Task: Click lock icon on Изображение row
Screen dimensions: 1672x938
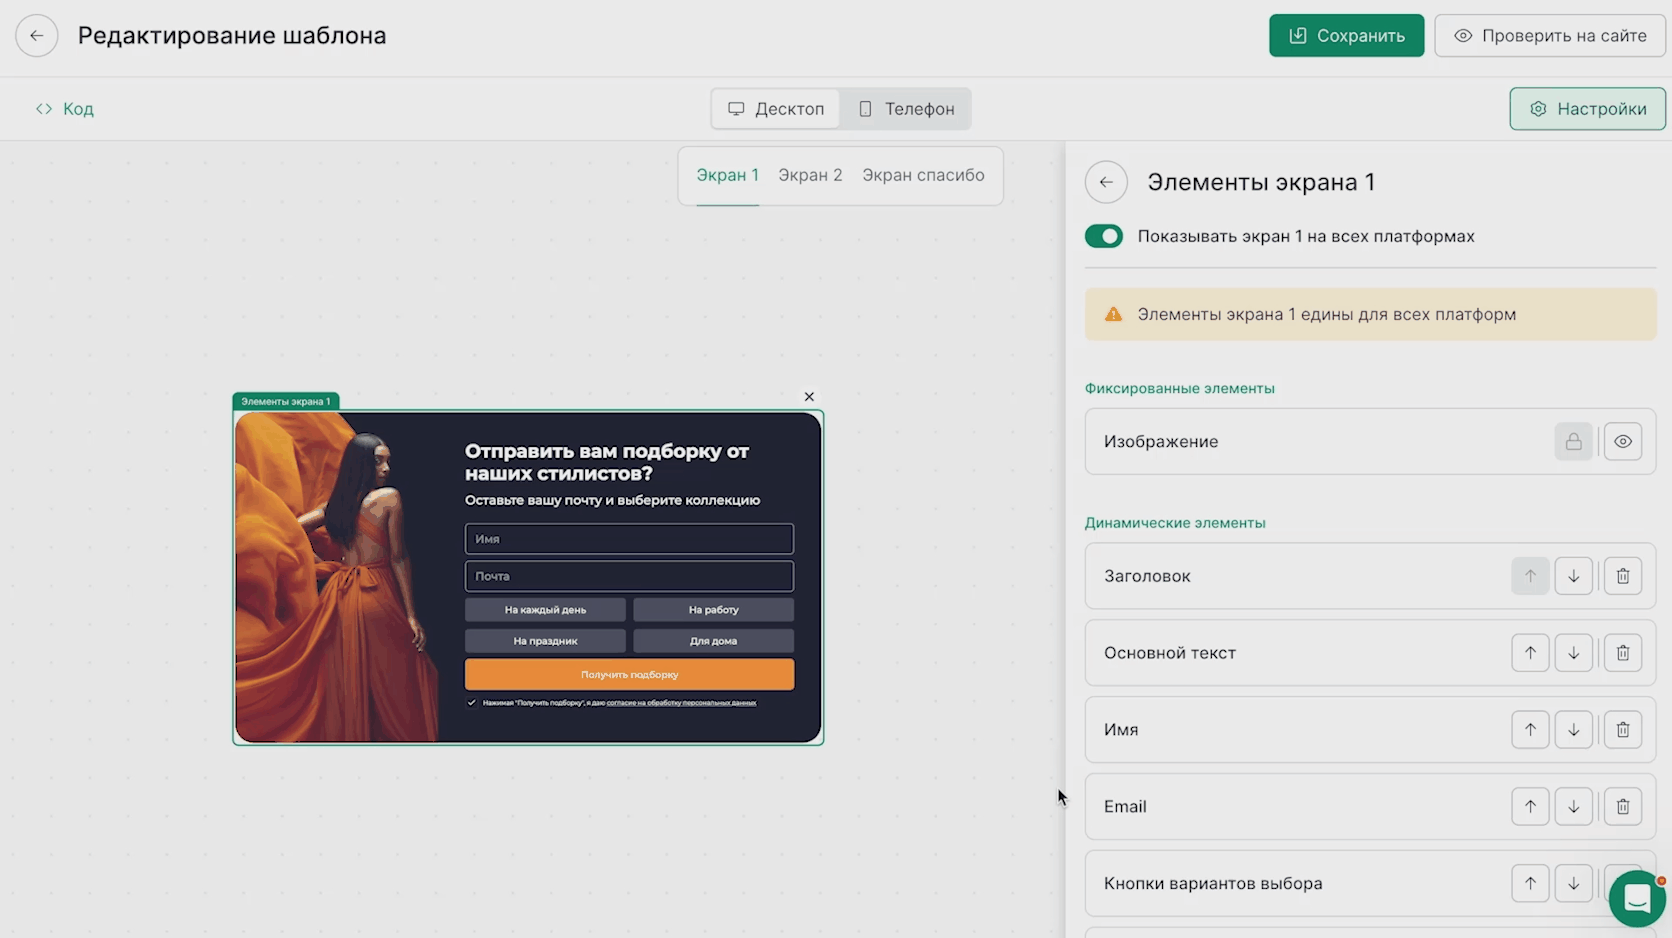Action: pyautogui.click(x=1573, y=441)
